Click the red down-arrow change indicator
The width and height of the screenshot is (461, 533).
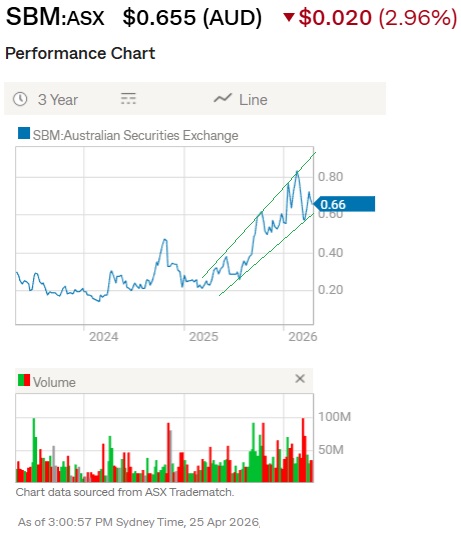pyautogui.click(x=289, y=17)
